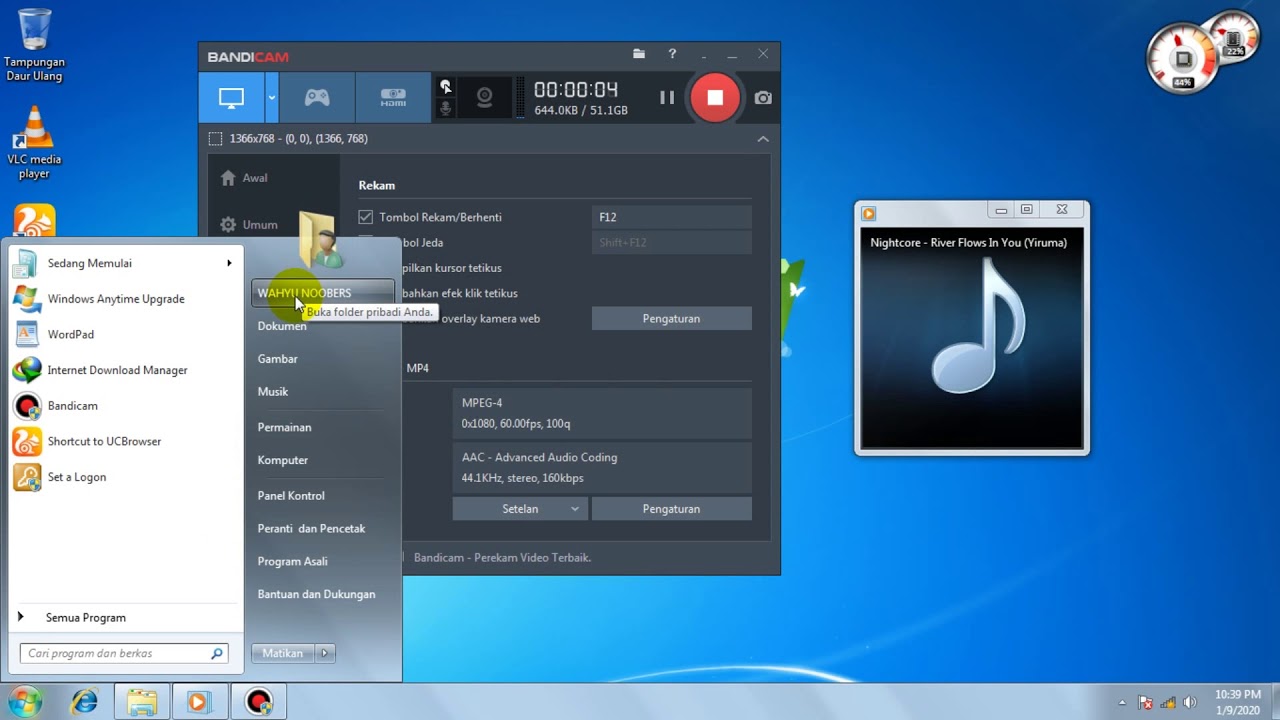Stop recording with the red stop button
This screenshot has width=1280, height=720.
[x=715, y=98]
